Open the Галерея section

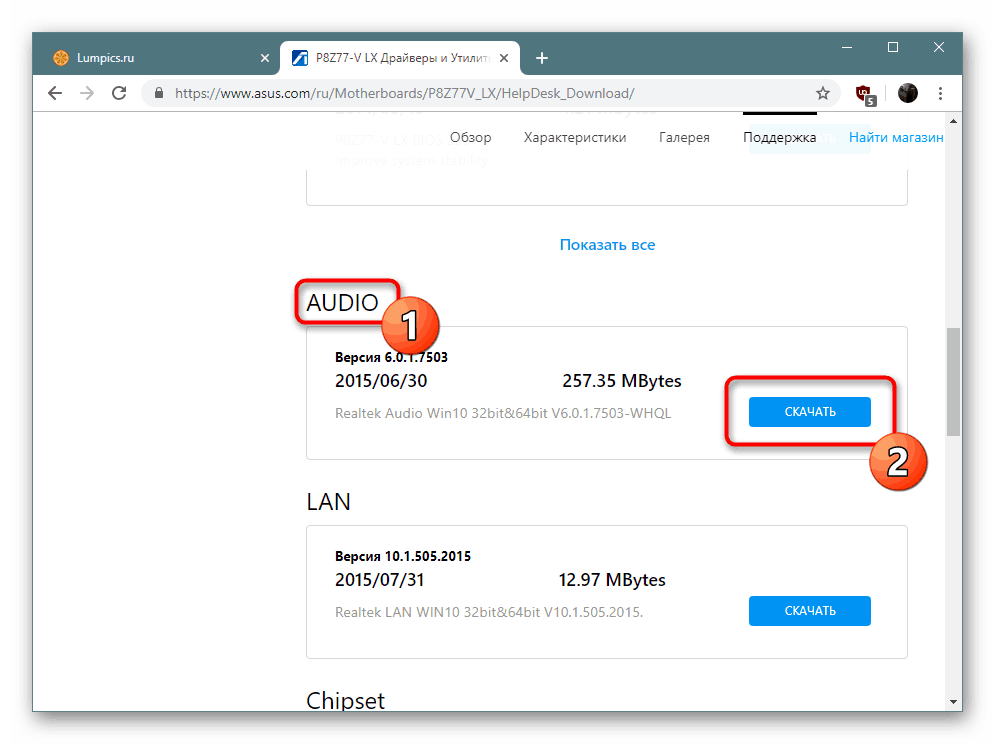point(684,138)
